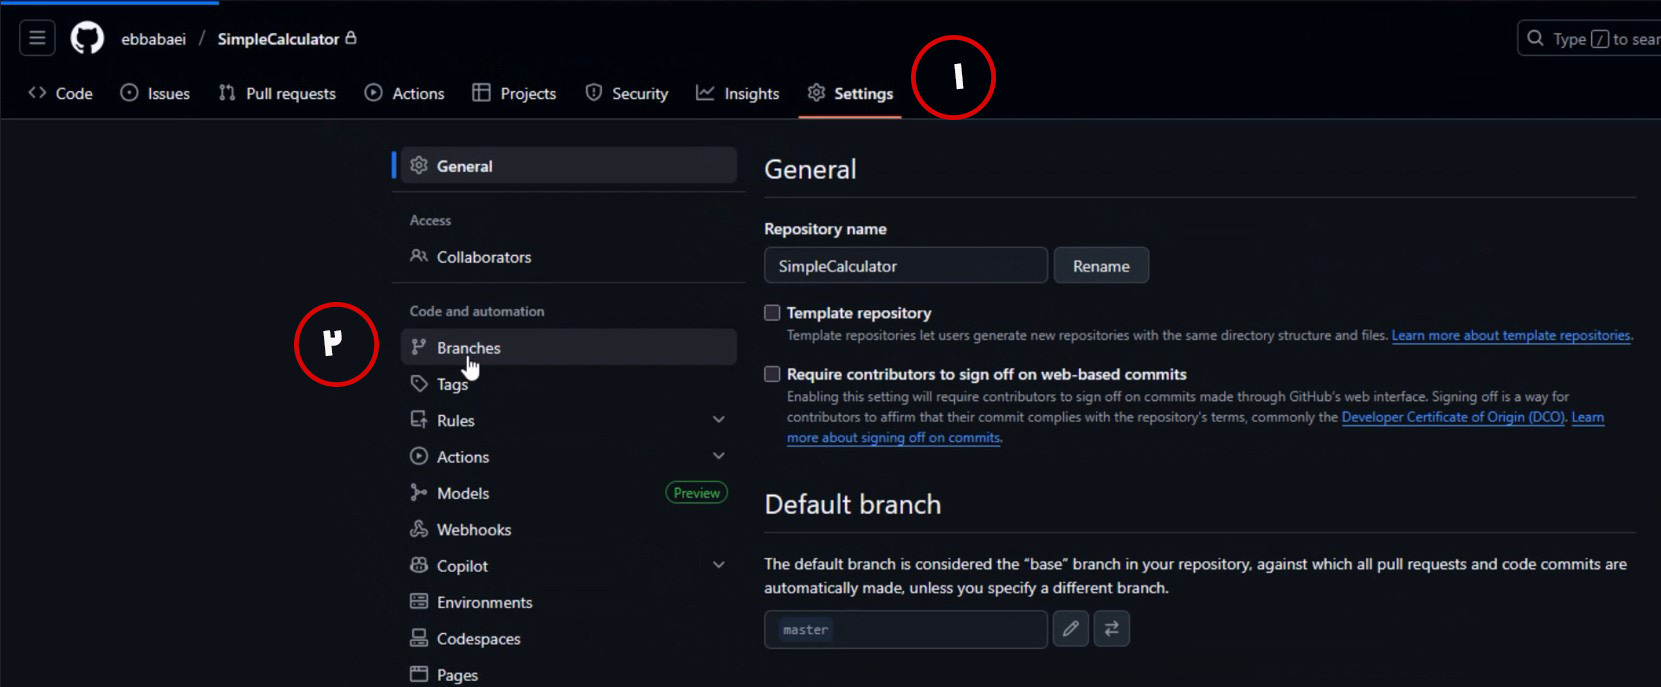Enable the Template repository checkbox
1661x687 pixels.
772,313
